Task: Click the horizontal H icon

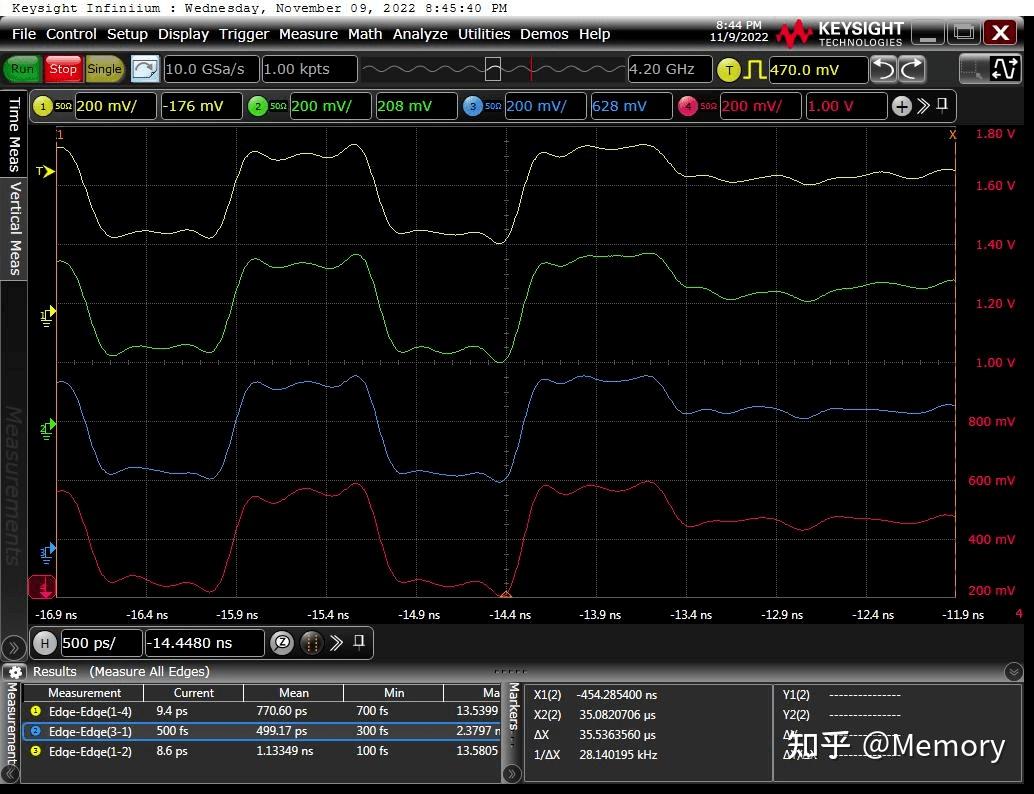Action: 45,643
